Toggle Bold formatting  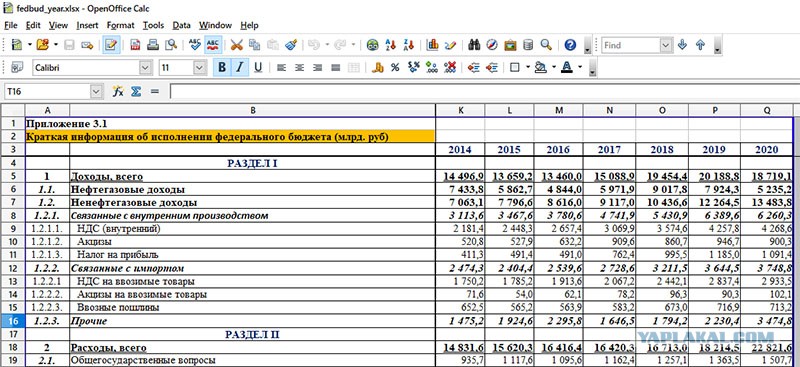pos(222,67)
